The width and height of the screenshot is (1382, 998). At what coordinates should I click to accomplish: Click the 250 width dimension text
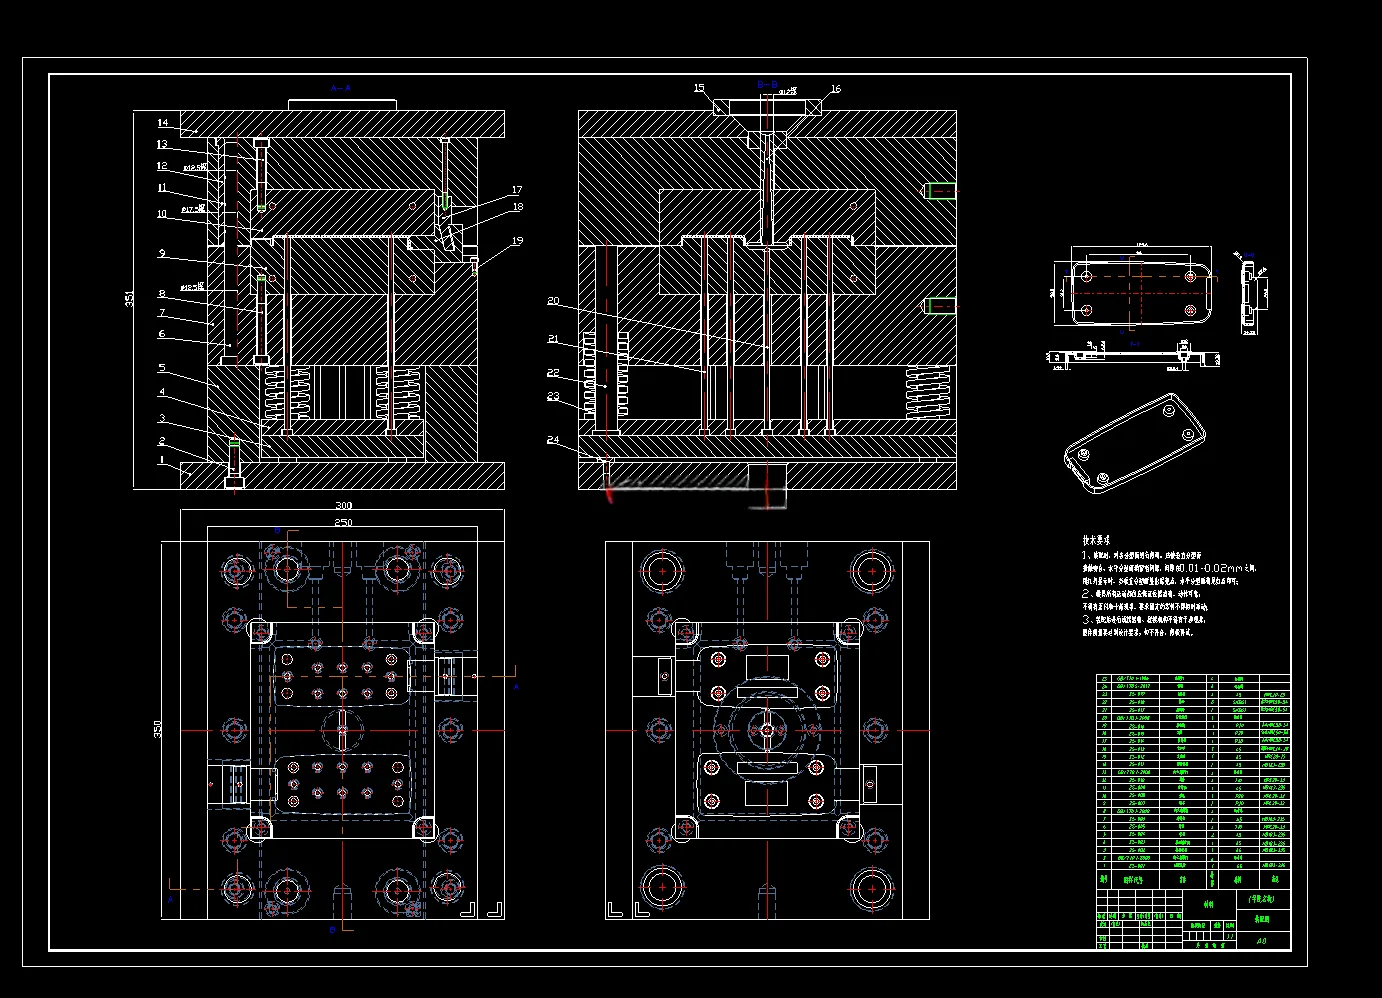pos(343,522)
